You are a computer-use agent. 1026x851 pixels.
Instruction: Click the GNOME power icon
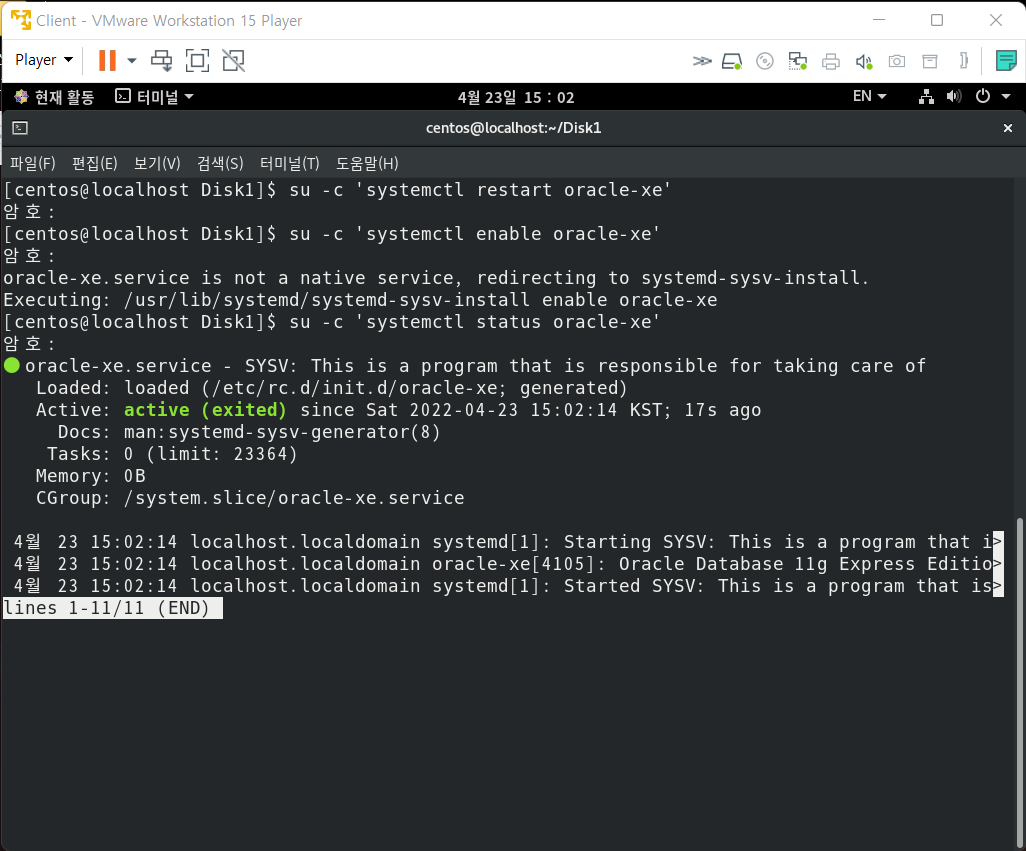coord(983,96)
